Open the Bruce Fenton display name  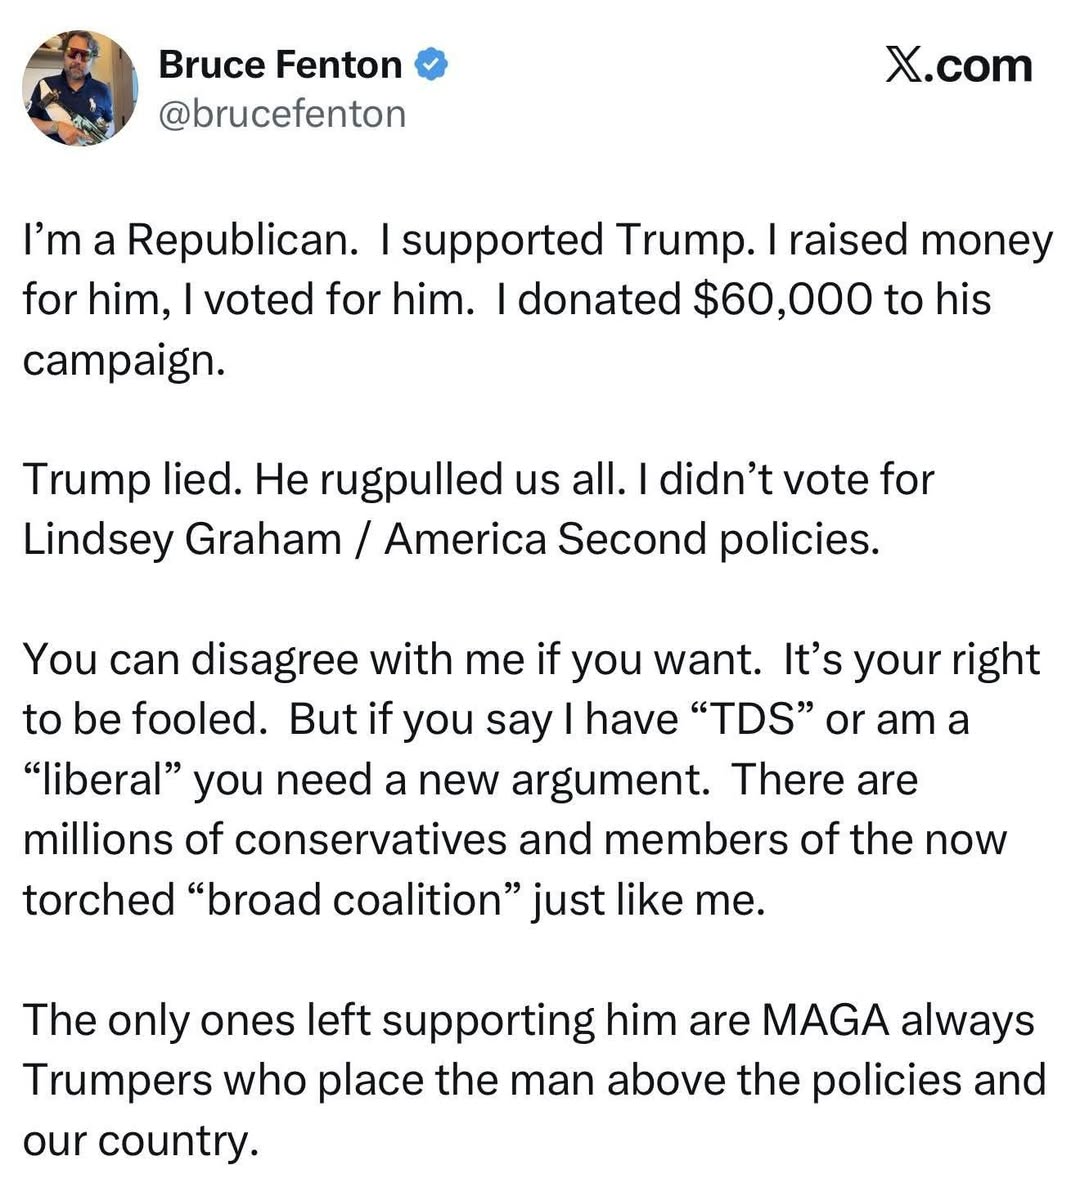280,65
